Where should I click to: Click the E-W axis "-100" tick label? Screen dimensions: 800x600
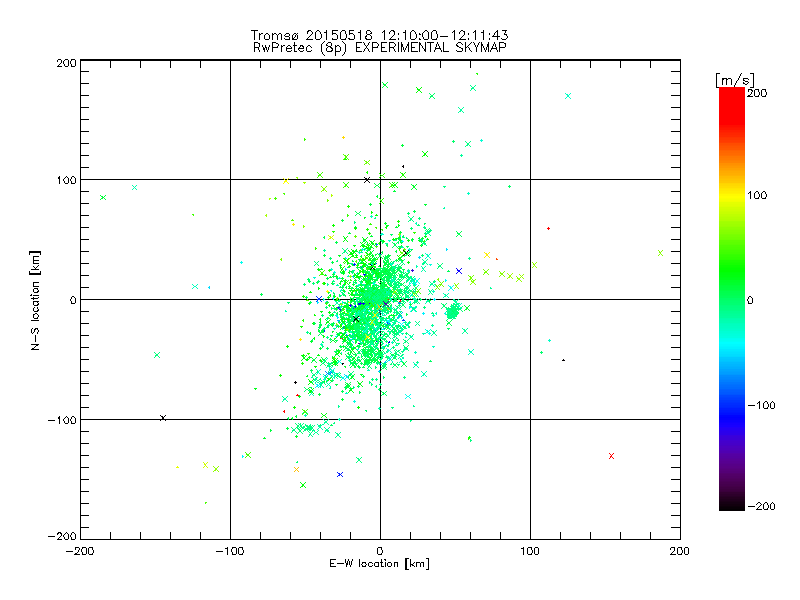230,551
